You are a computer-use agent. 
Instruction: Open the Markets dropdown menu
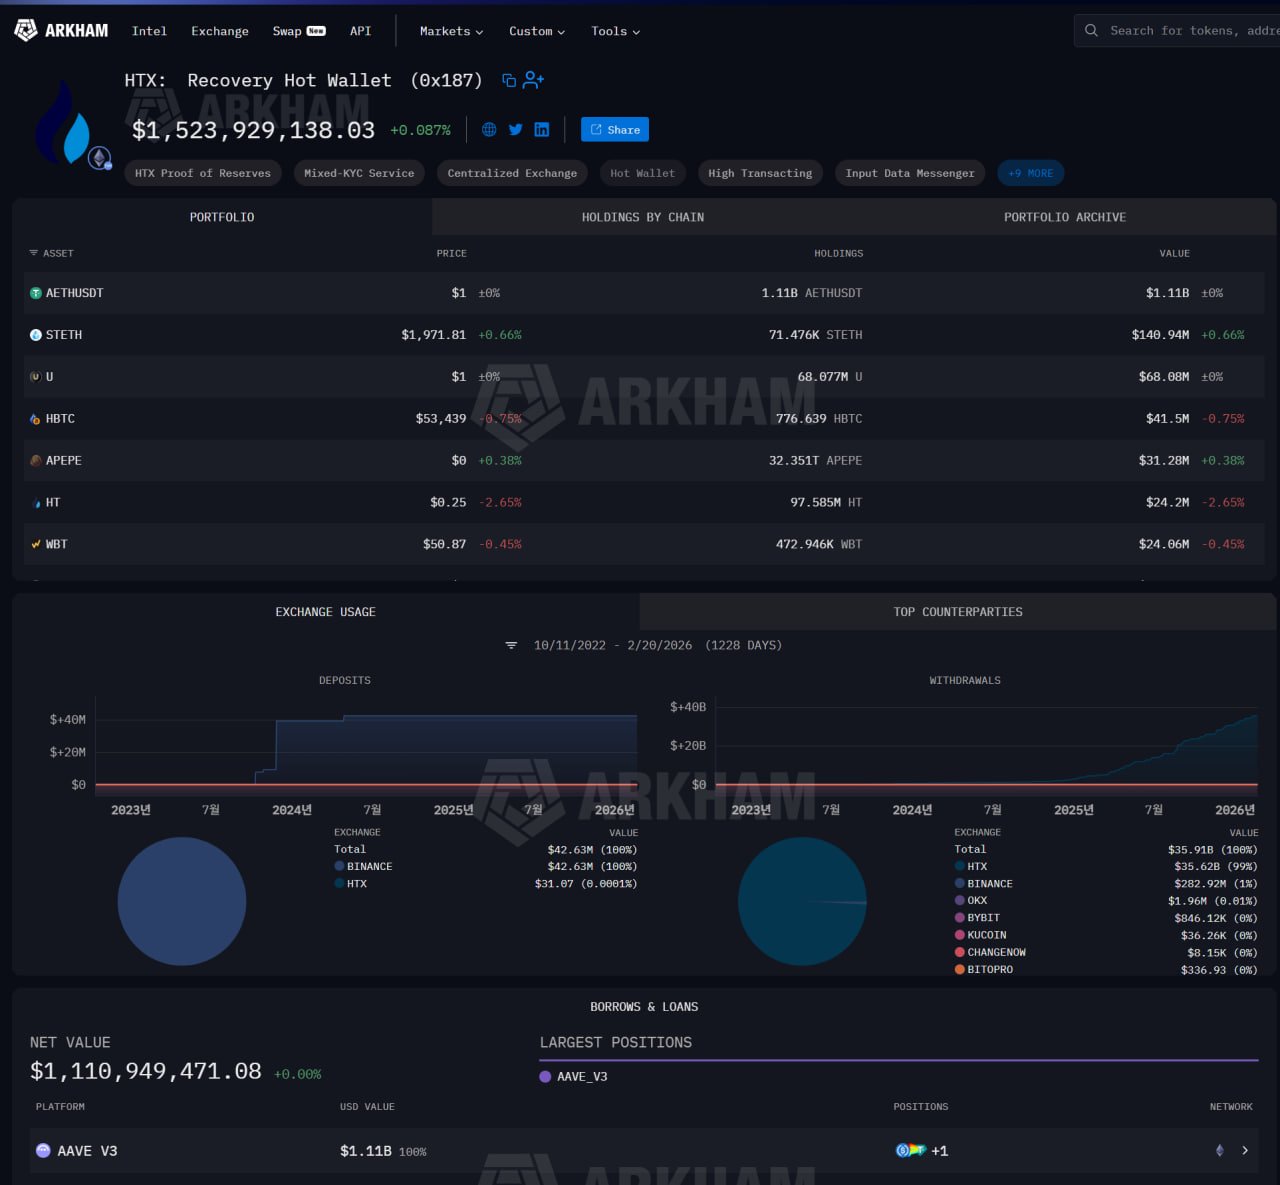pos(451,31)
